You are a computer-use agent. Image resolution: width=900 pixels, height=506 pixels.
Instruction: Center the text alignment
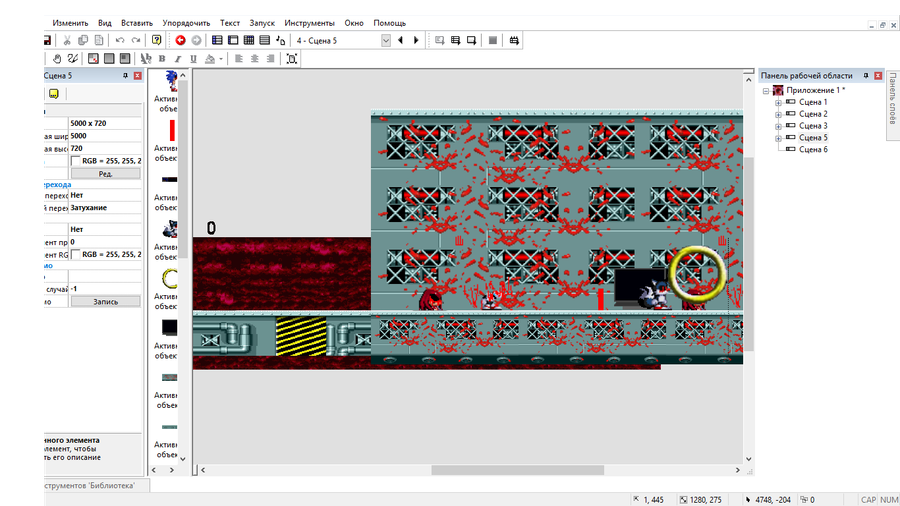255,59
